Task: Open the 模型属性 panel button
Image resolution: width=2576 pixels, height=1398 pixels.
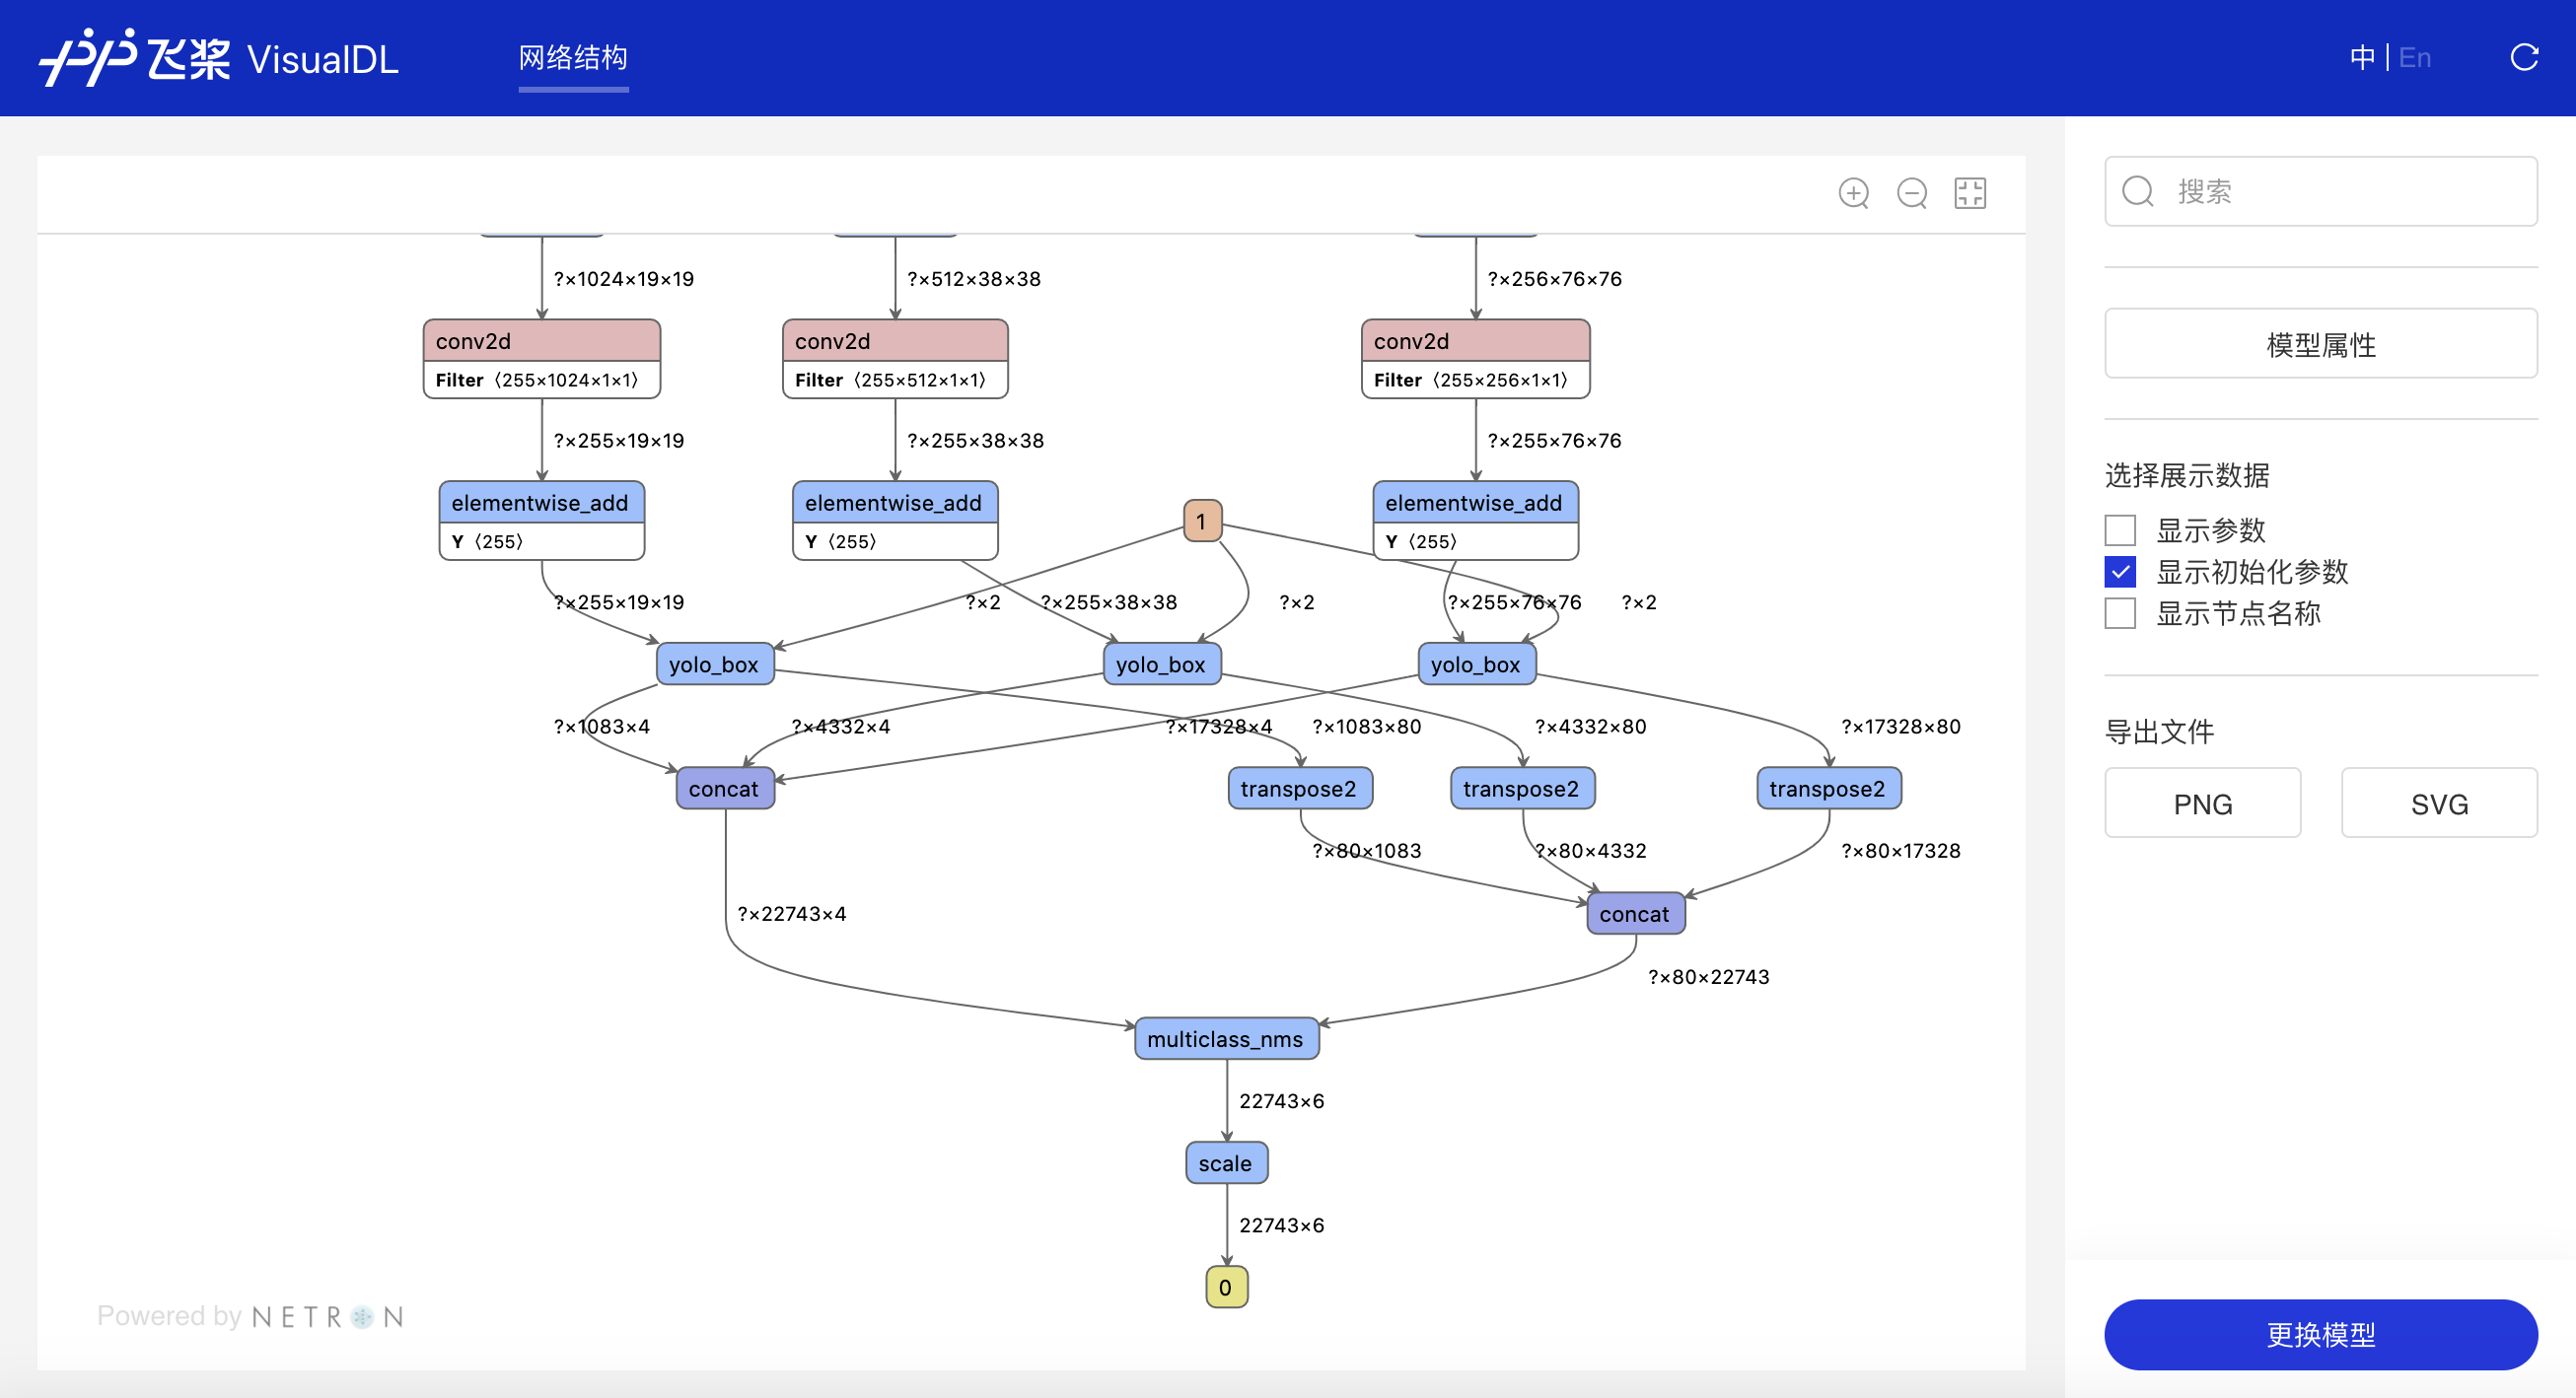Action: (x=2320, y=344)
